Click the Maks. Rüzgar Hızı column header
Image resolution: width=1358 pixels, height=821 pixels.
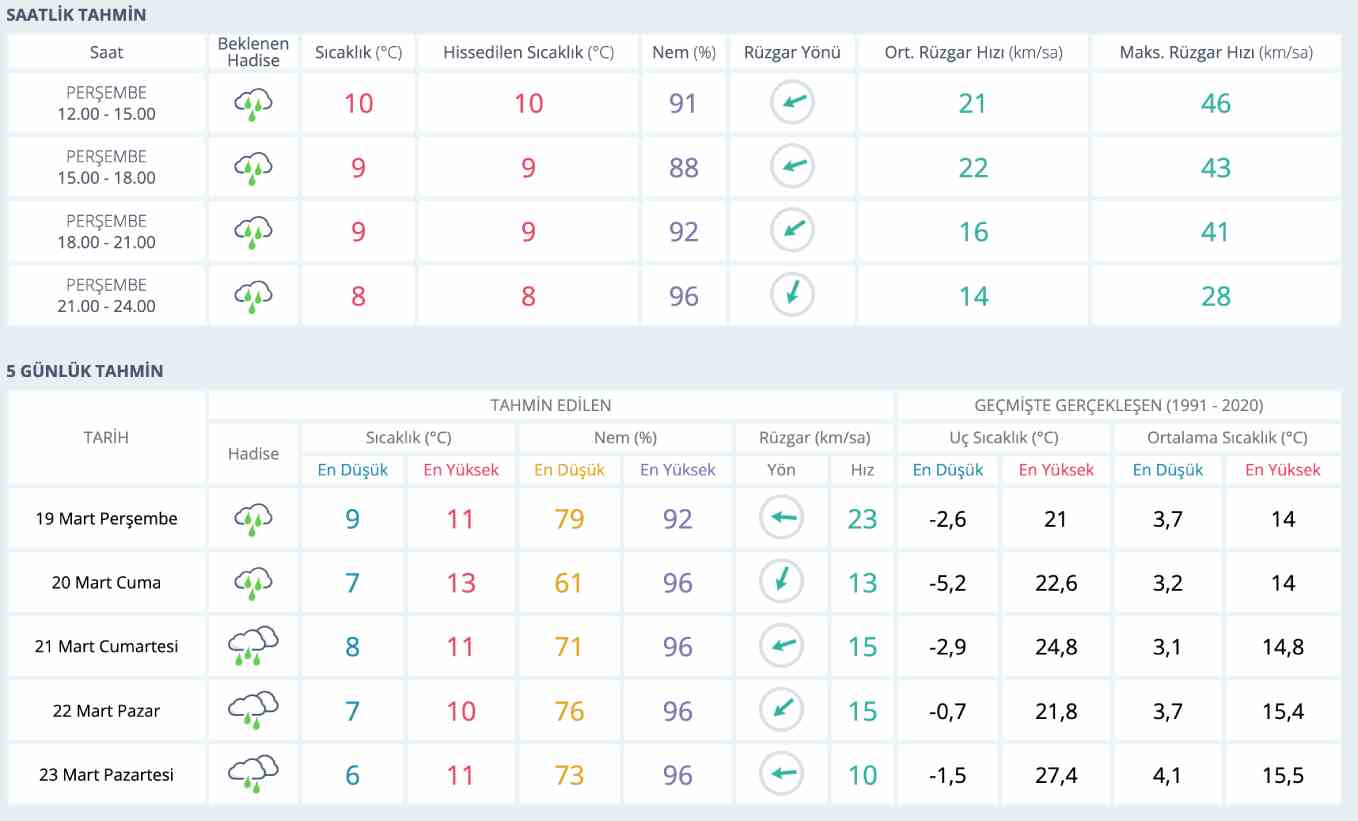pyautogui.click(x=1215, y=53)
